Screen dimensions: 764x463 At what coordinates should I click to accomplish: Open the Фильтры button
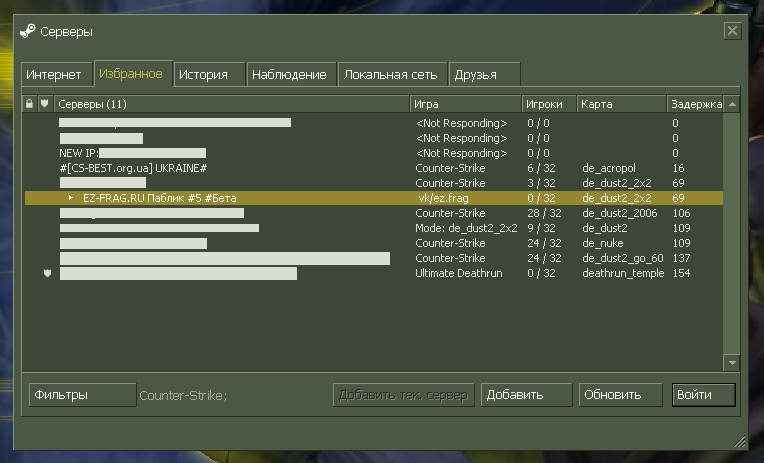click(x=82, y=395)
